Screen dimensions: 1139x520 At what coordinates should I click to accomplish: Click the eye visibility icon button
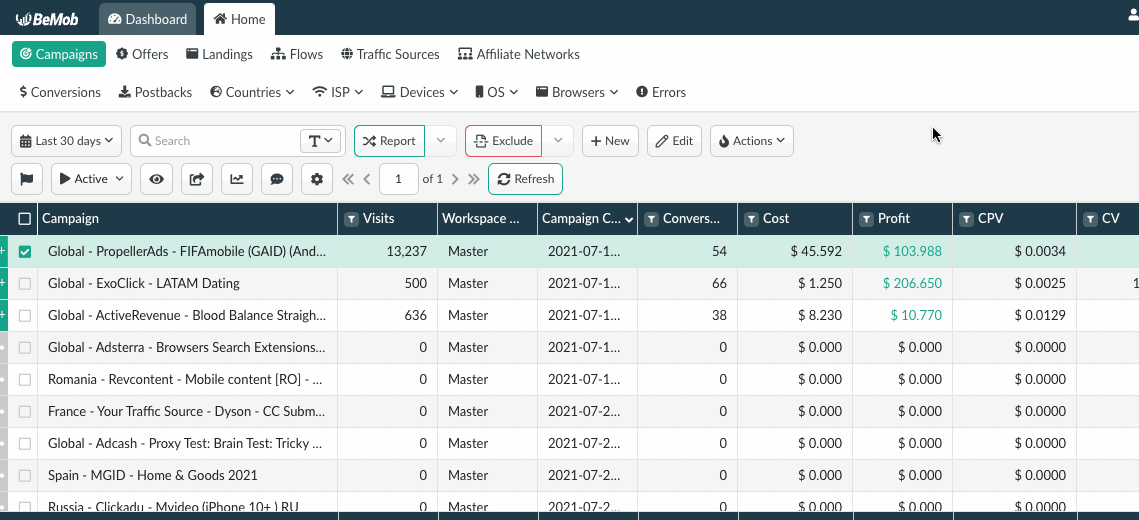[156, 179]
